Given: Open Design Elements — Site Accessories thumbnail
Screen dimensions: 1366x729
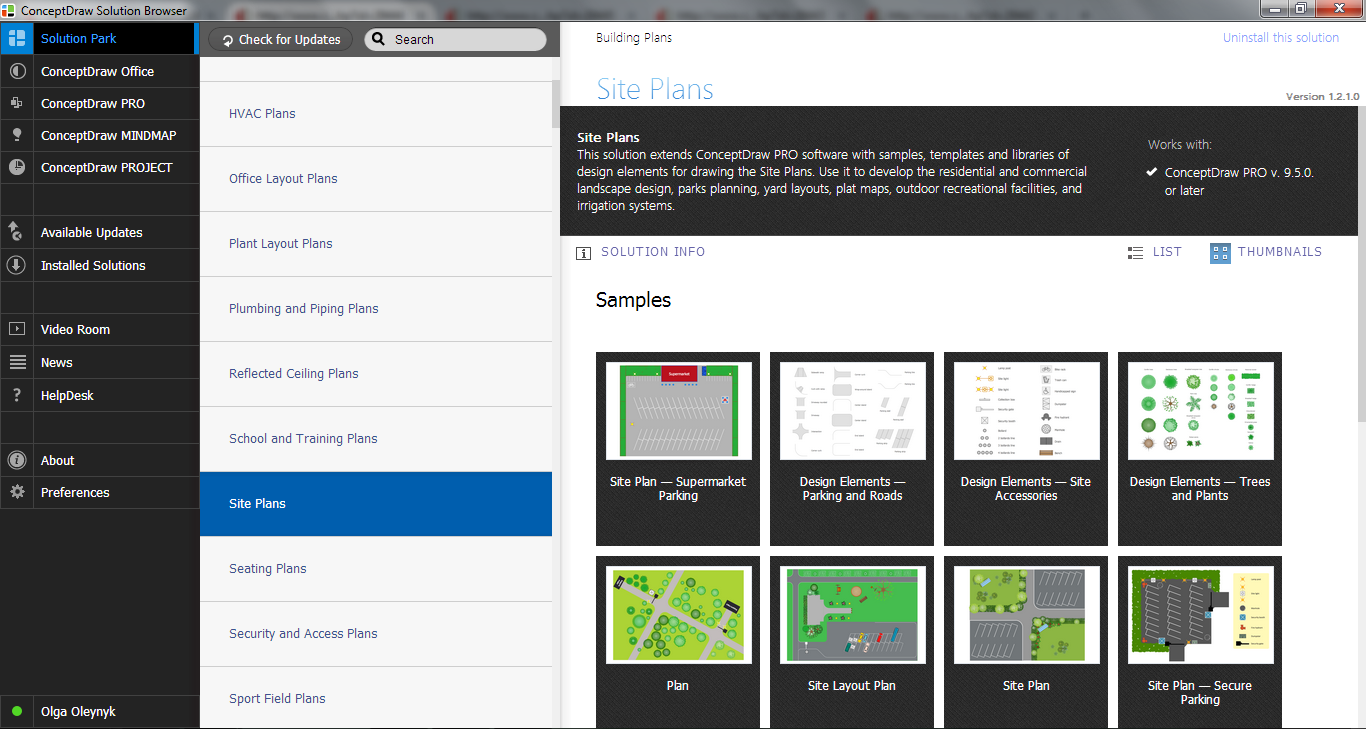Looking at the screenshot, I should point(1026,449).
